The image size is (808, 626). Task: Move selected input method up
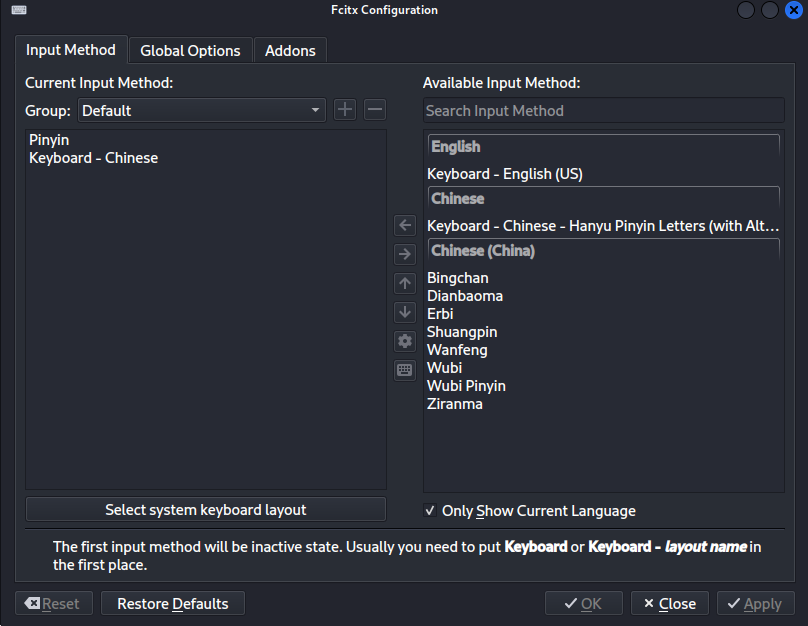click(x=405, y=283)
